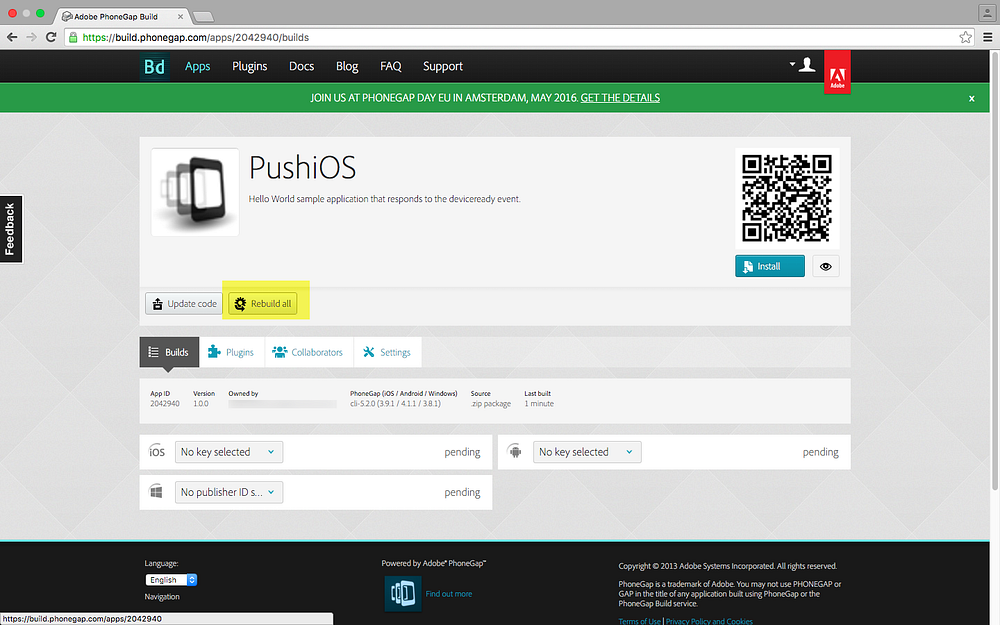1000x625 pixels.
Task: Click the Windows platform icon
Action: click(x=156, y=492)
